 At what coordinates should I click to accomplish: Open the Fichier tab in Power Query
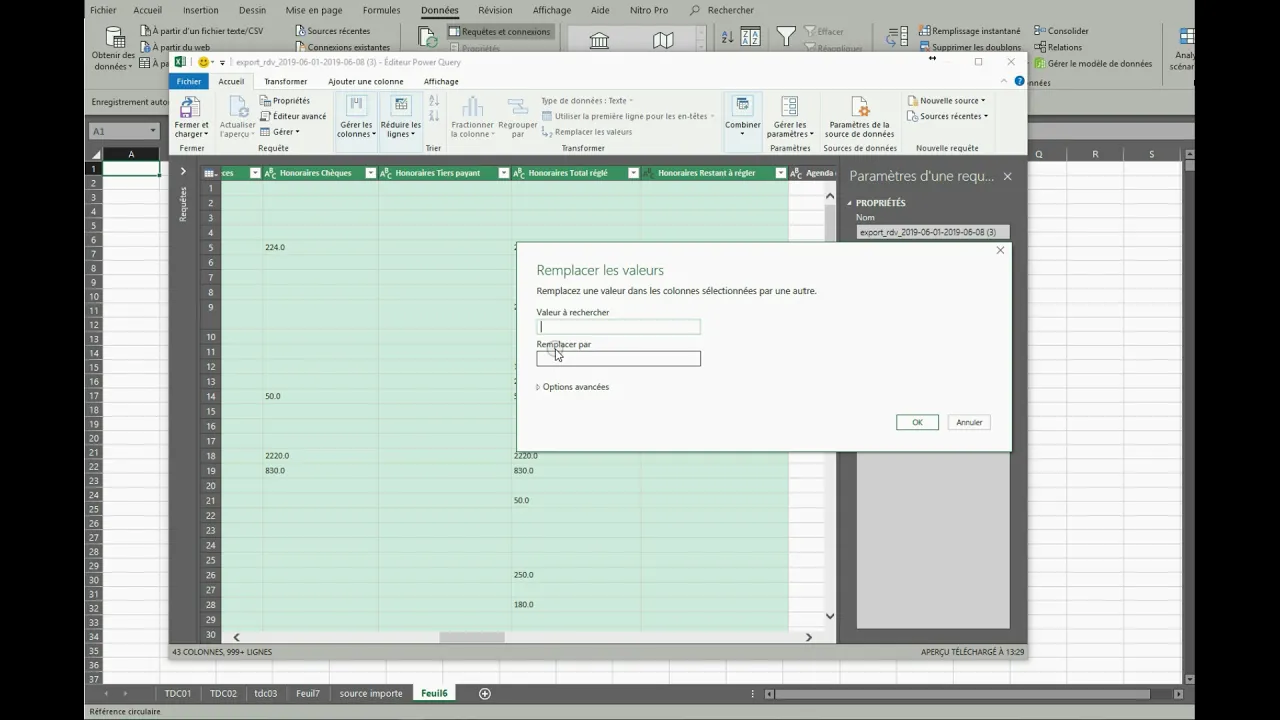click(189, 81)
